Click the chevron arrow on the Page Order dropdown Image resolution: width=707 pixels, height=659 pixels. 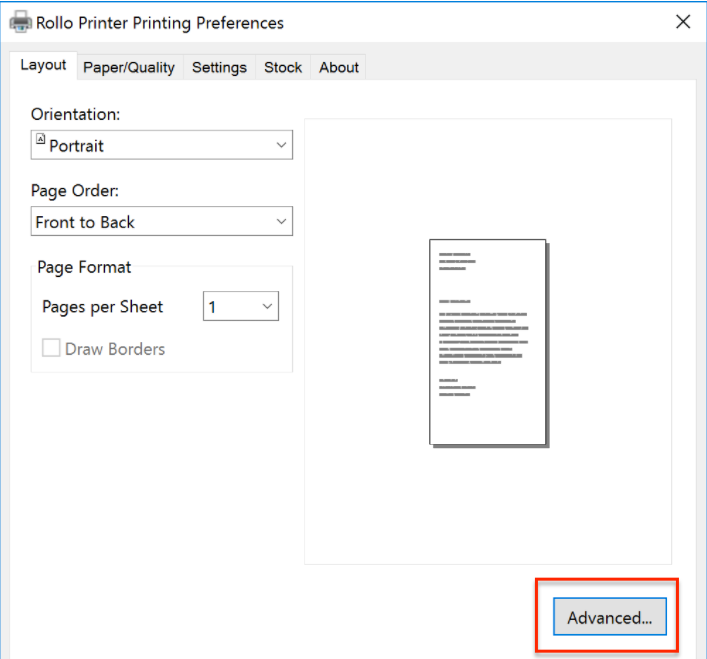click(281, 222)
